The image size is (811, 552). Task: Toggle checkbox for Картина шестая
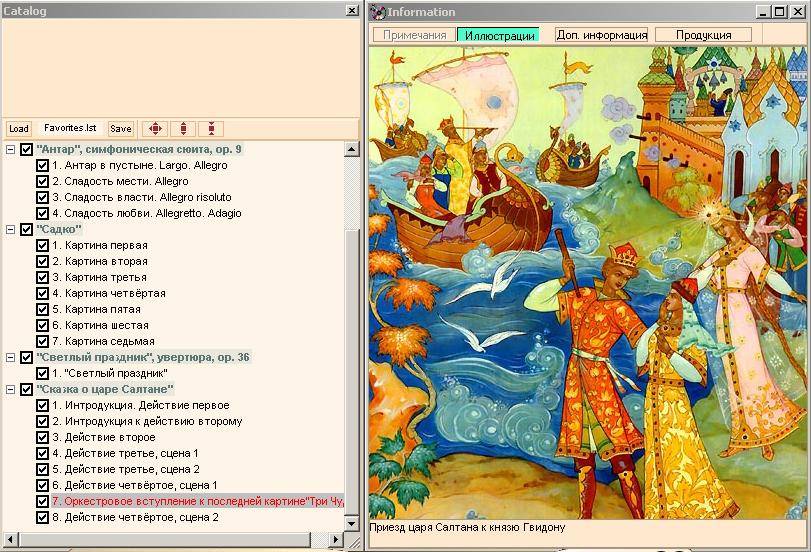tap(42, 325)
